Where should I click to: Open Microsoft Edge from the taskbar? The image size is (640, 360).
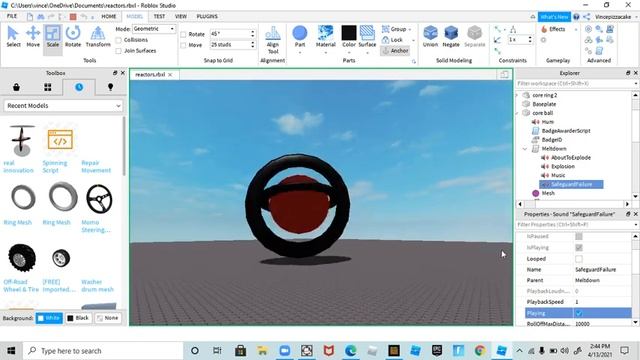pos(350,351)
